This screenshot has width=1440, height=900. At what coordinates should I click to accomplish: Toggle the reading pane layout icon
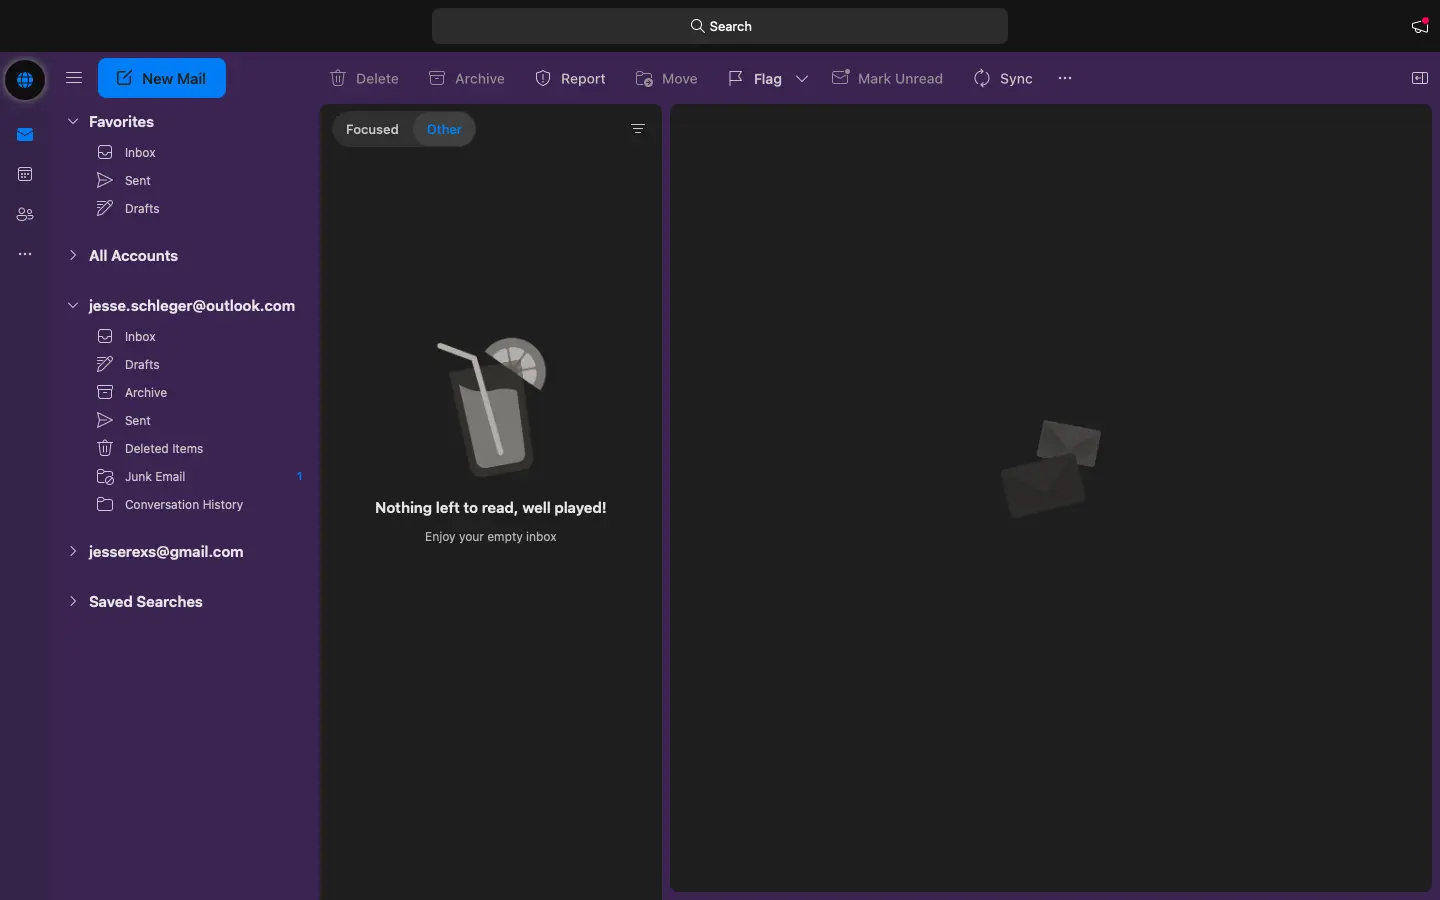[x=1419, y=78]
